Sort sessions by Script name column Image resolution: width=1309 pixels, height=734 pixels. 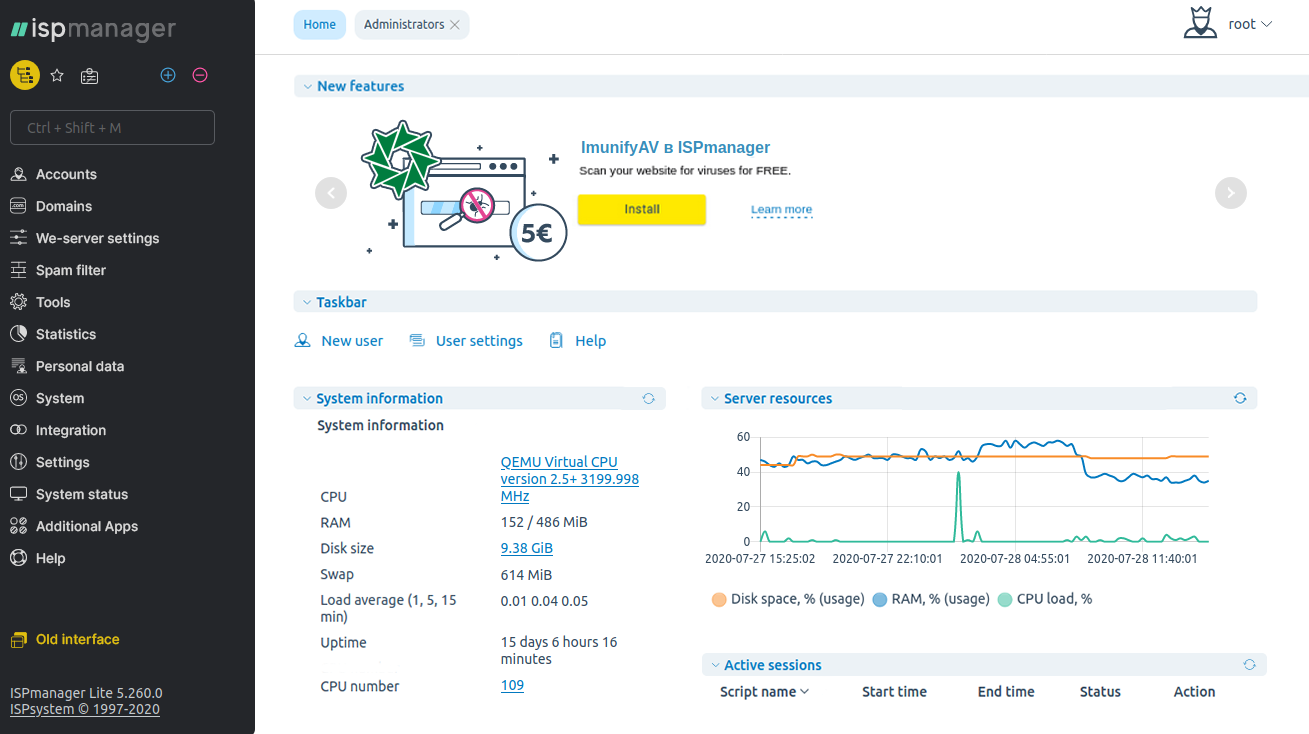pos(764,692)
